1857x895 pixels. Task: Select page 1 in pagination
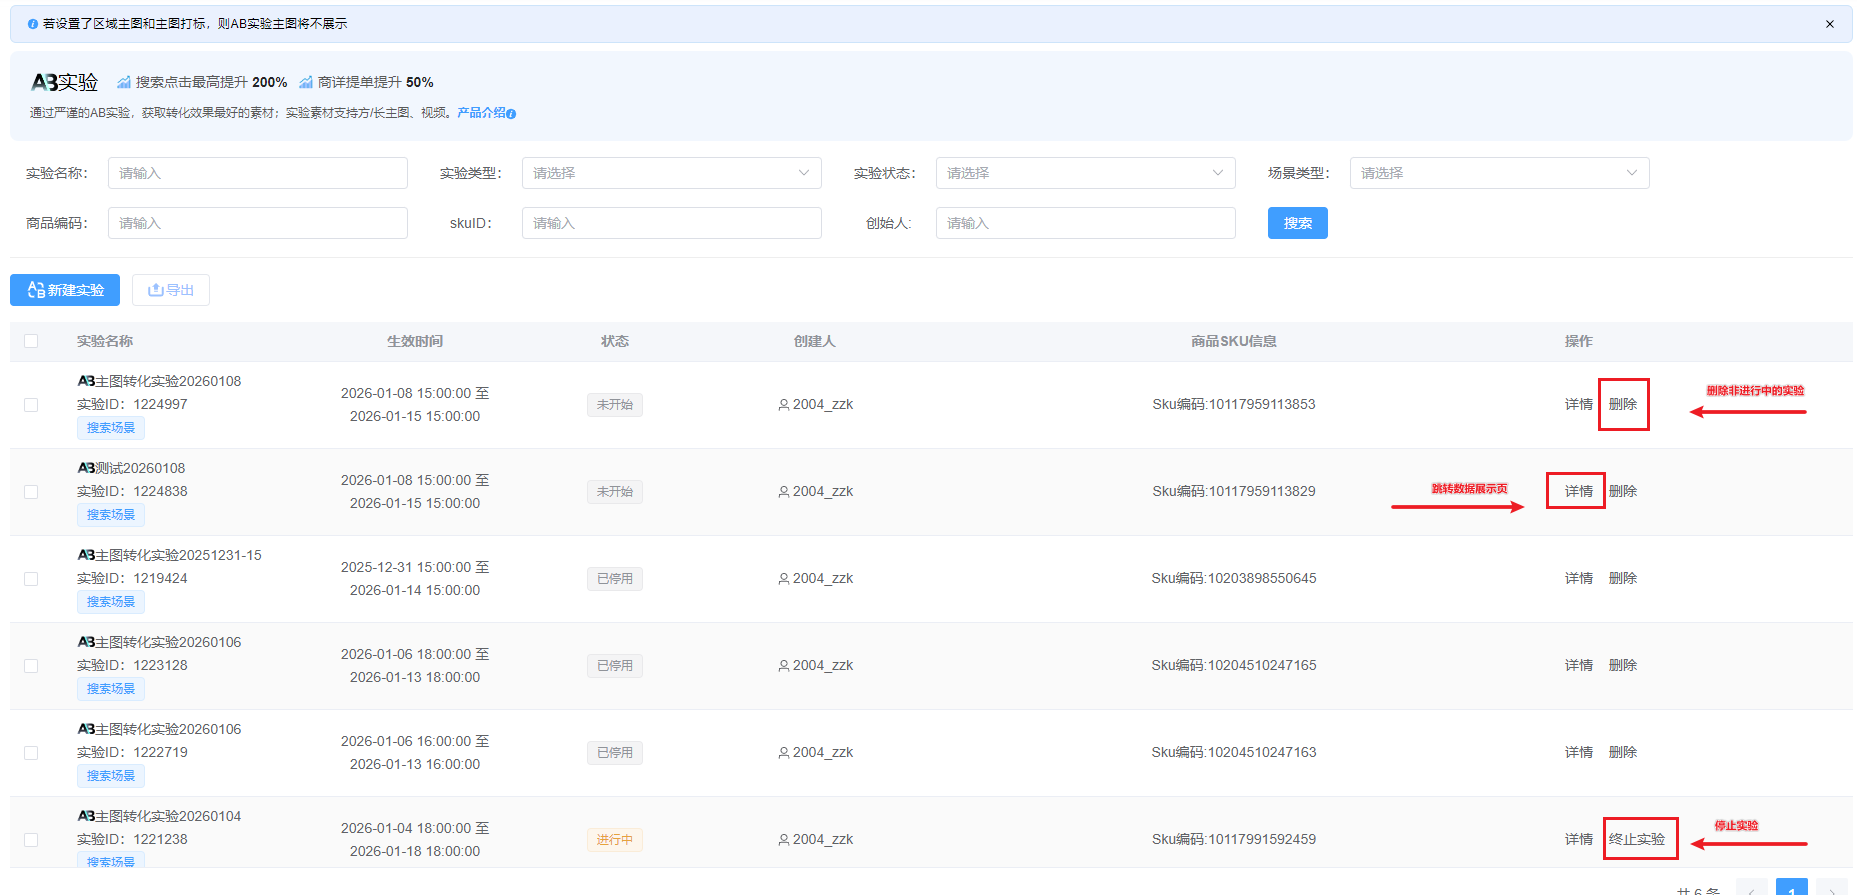[1791, 889]
